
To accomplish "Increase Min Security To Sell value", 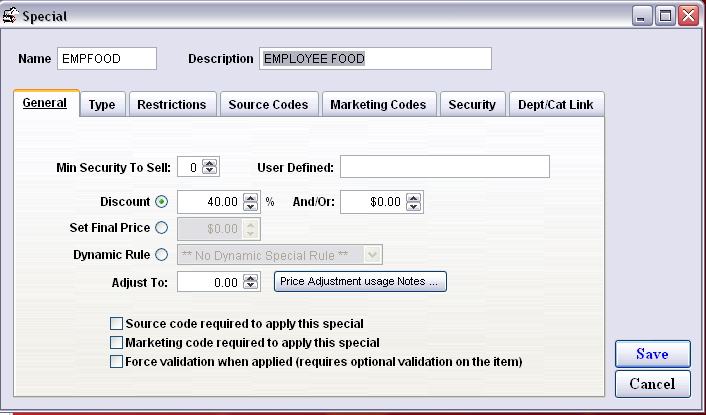I will (x=209, y=163).
